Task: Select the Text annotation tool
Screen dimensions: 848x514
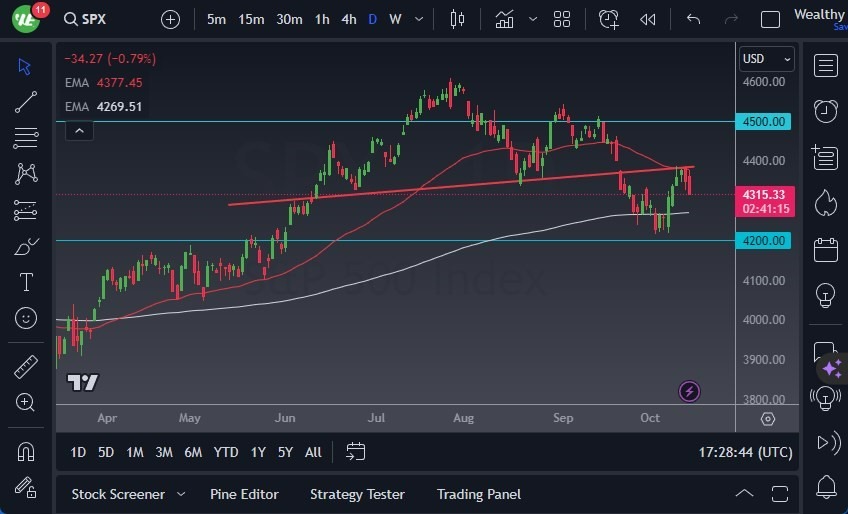Action: 26,282
